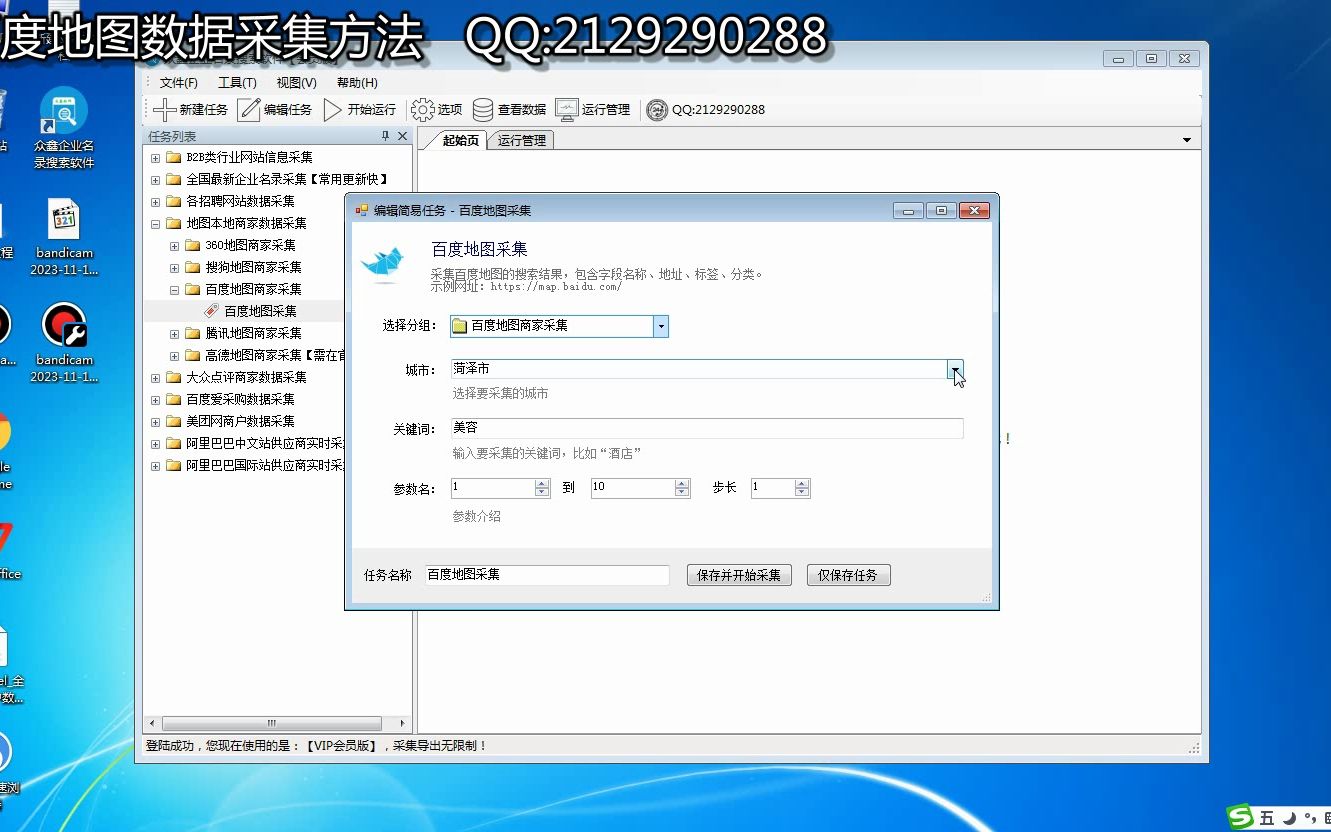Switch to the 运行管理 tab
The height and width of the screenshot is (832, 1331).
tap(520, 140)
